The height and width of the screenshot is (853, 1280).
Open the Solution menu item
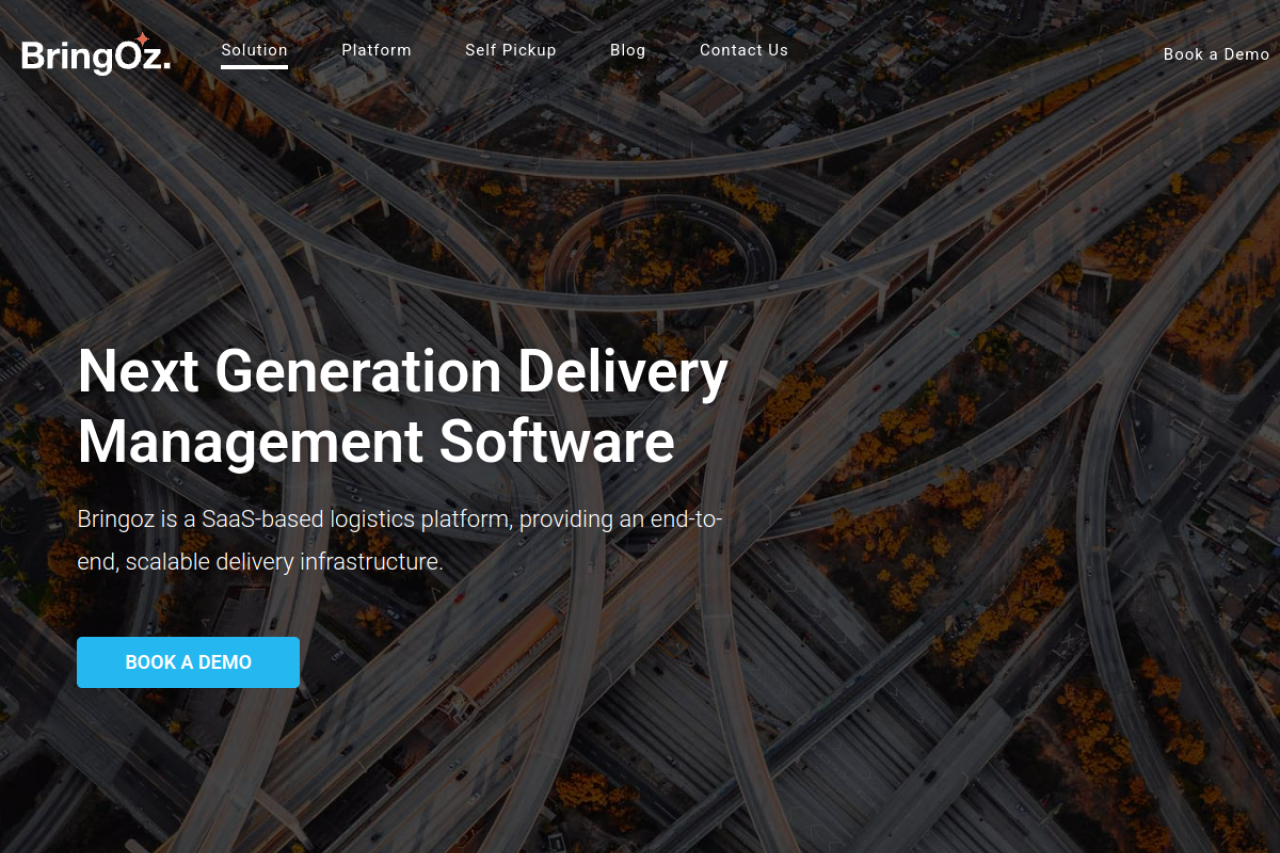[x=254, y=50]
